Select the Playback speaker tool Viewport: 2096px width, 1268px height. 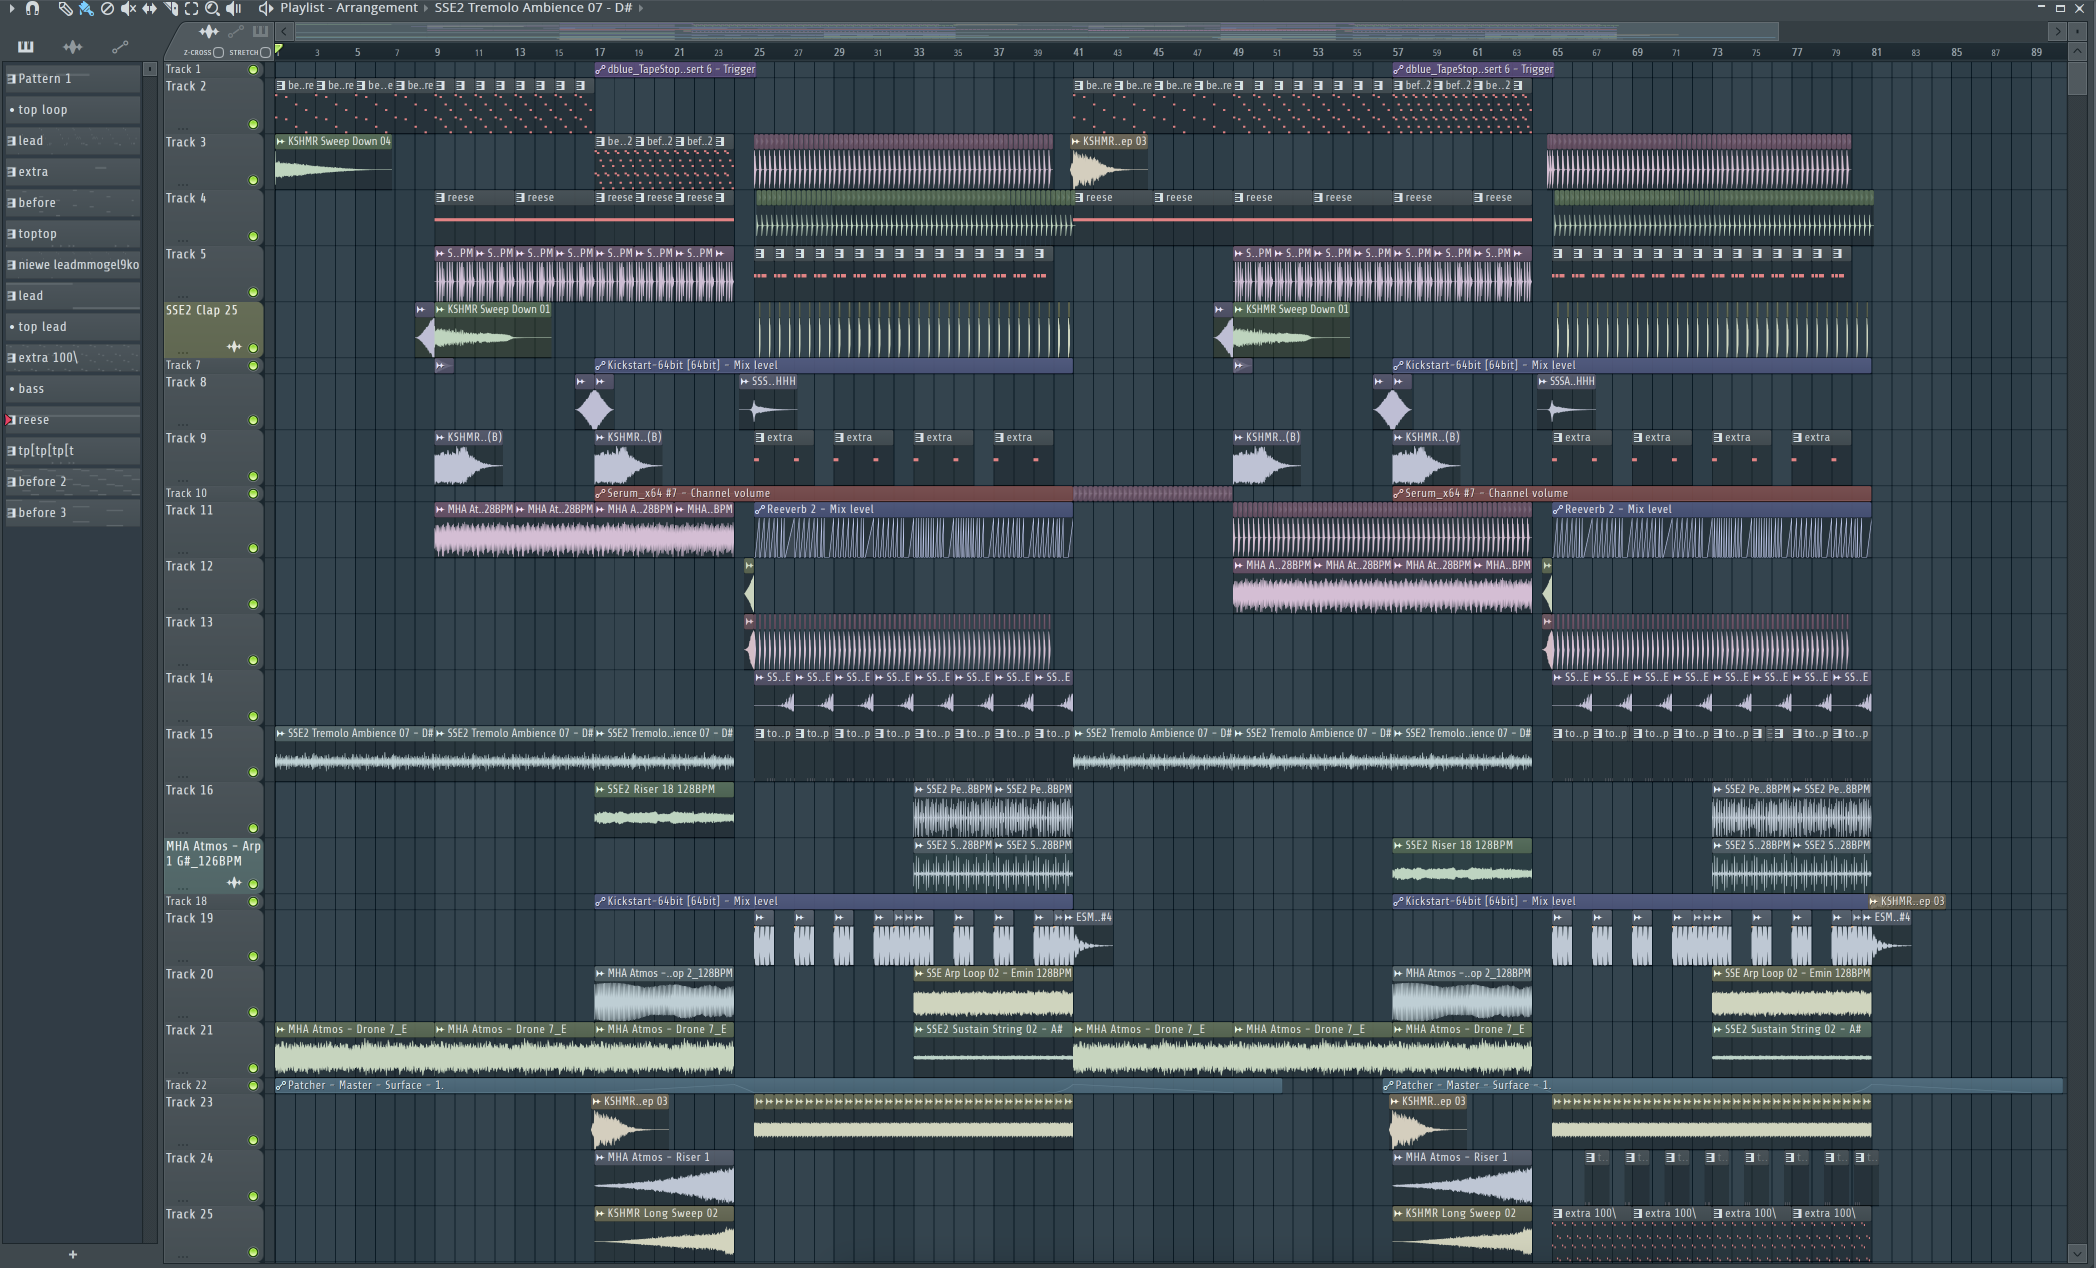(233, 8)
